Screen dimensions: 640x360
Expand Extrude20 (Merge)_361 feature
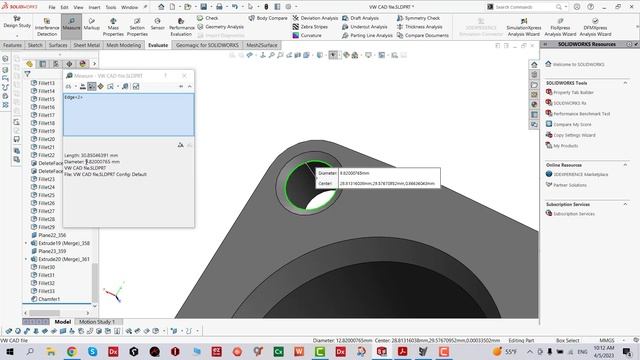point(26,259)
